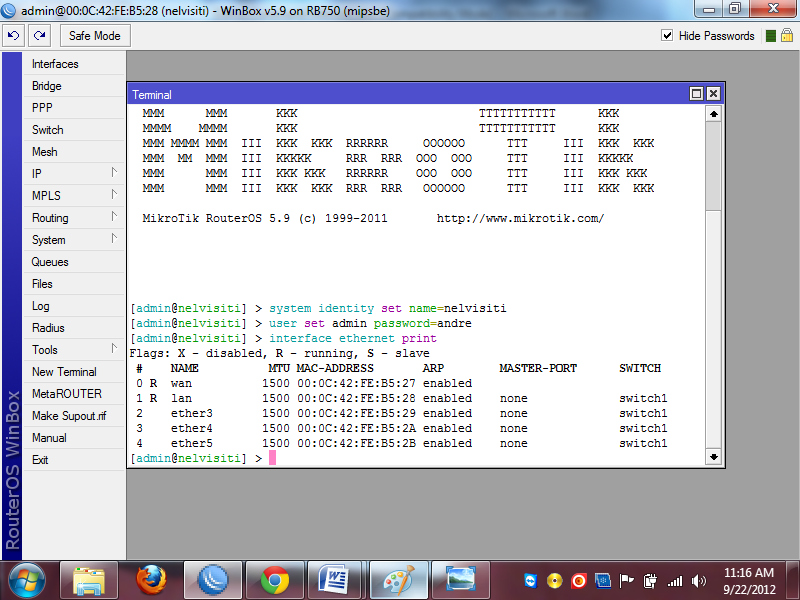
Task: Open a New Terminal
Action: (74, 371)
